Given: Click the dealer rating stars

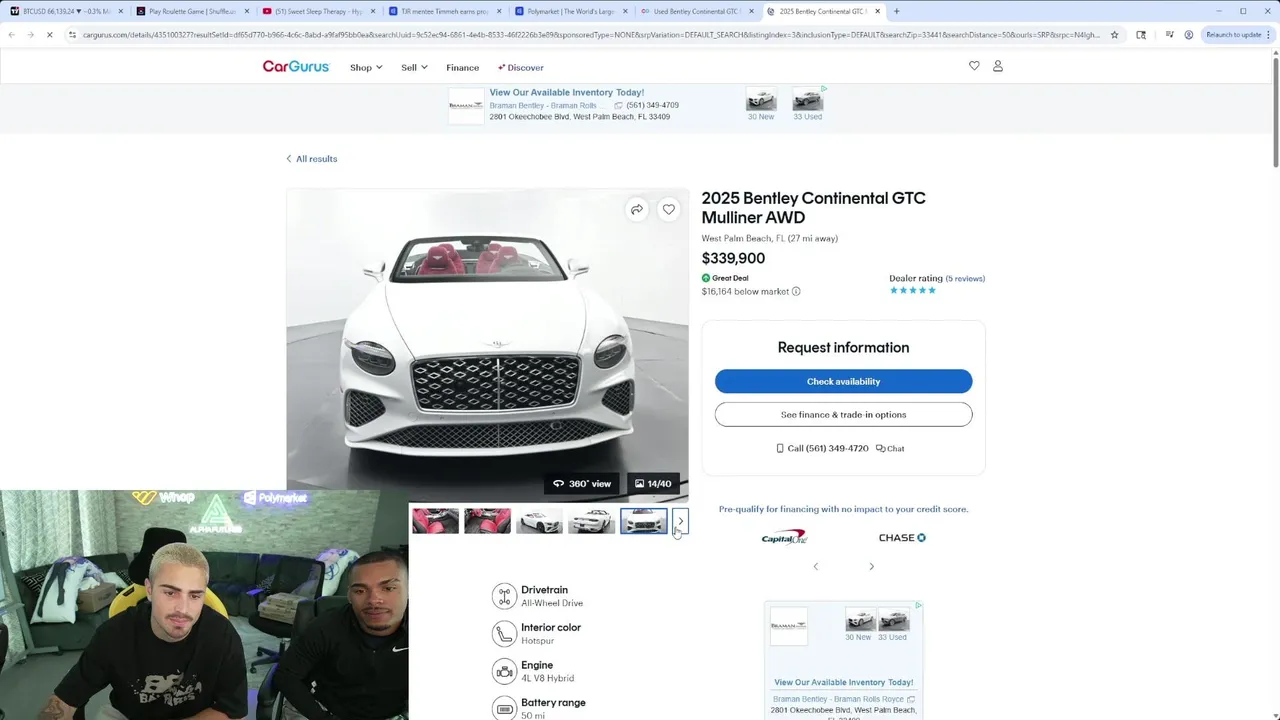Looking at the screenshot, I should (913, 291).
